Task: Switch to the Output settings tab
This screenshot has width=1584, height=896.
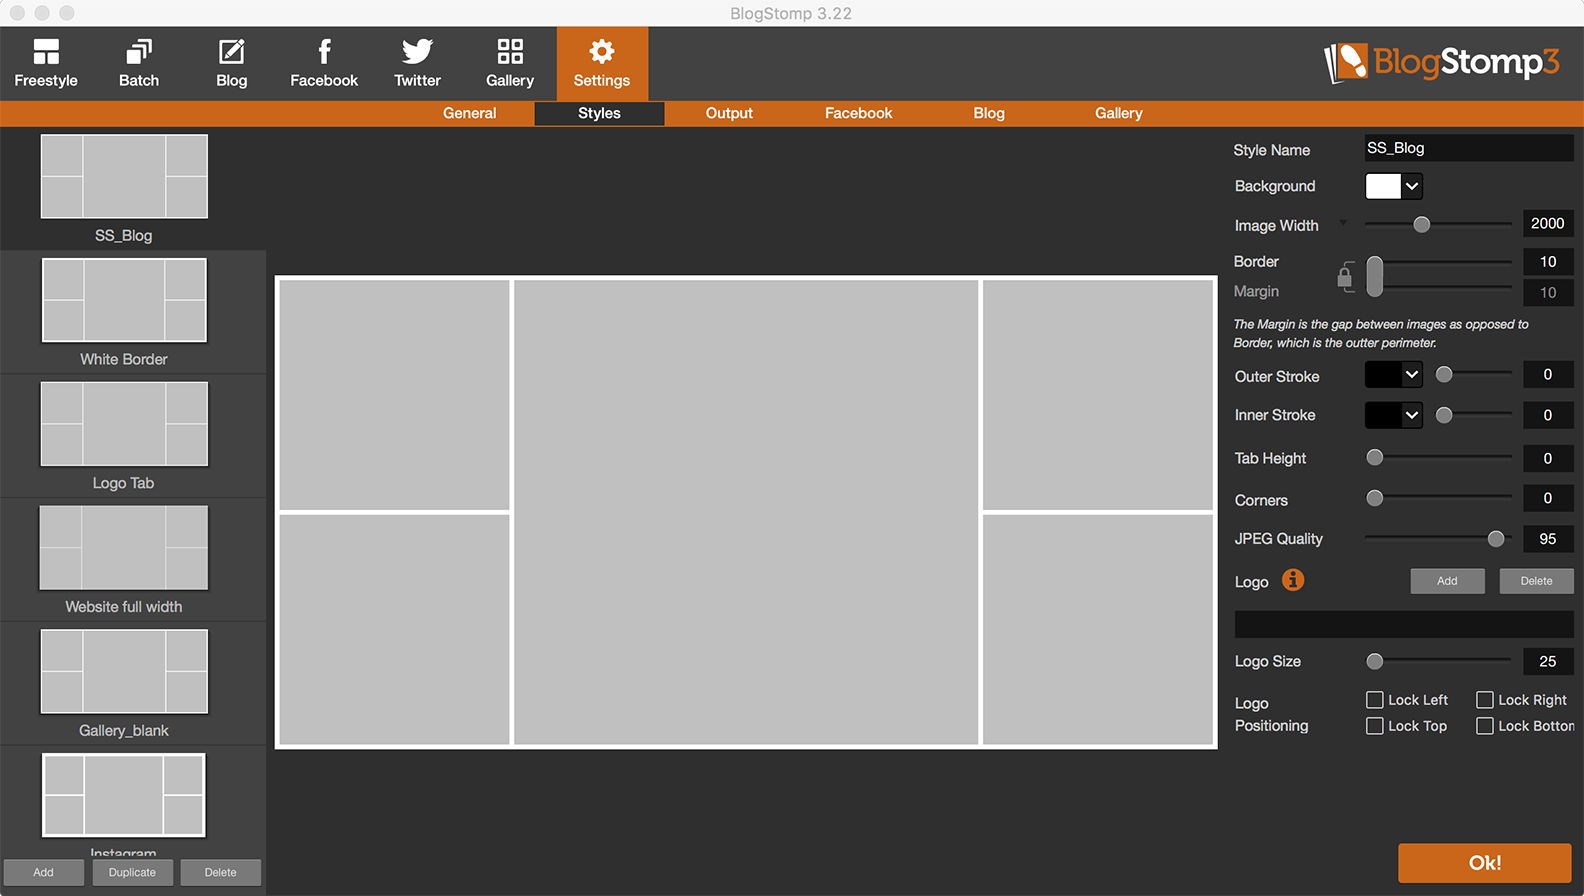Action: (729, 113)
